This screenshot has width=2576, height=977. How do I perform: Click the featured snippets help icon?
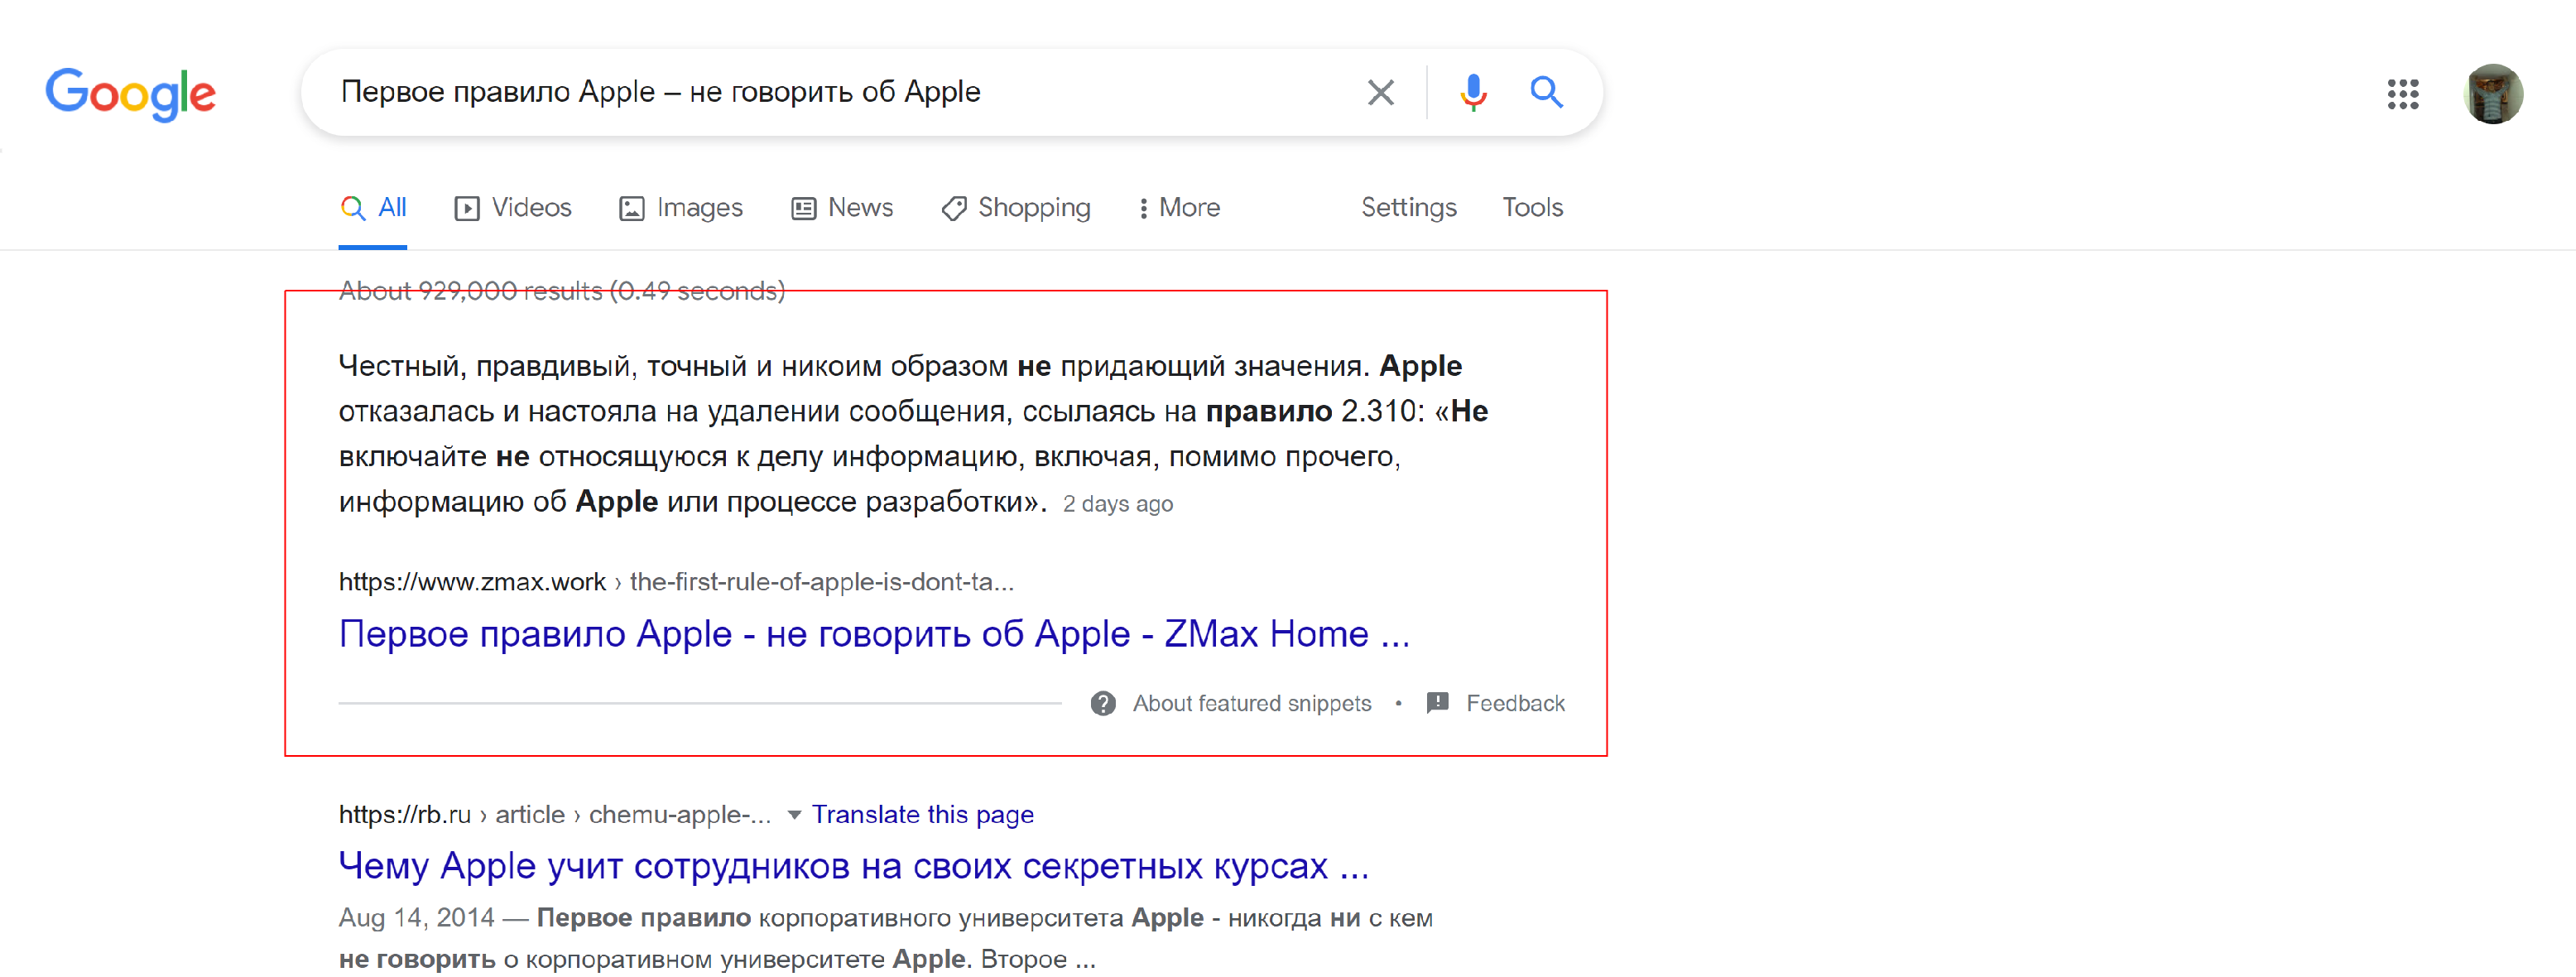tap(1103, 704)
